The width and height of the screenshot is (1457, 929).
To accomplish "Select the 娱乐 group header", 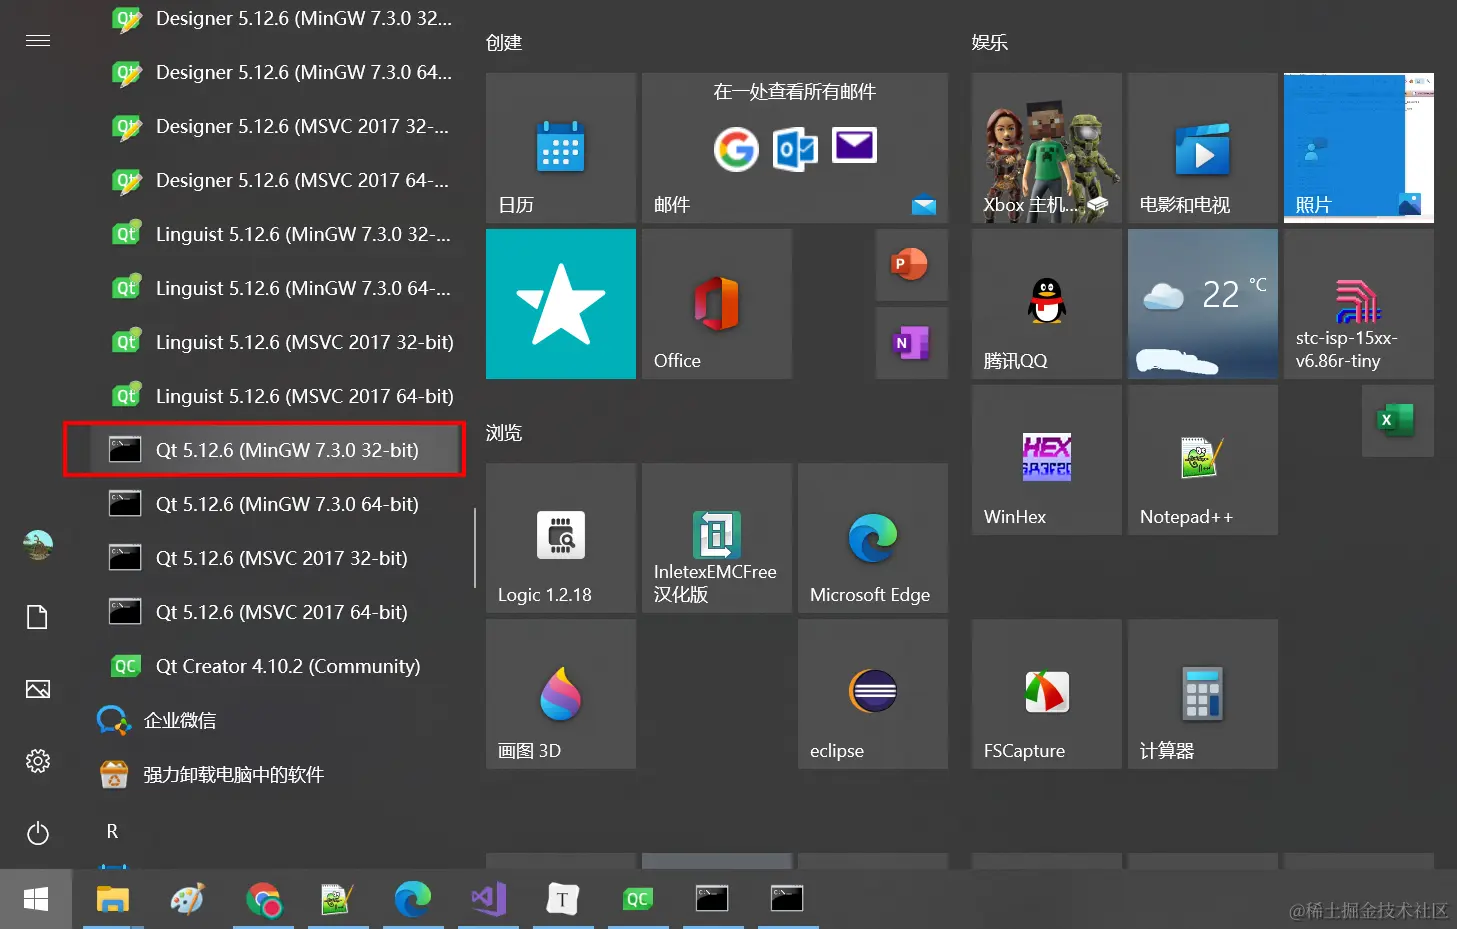I will 990,43.
